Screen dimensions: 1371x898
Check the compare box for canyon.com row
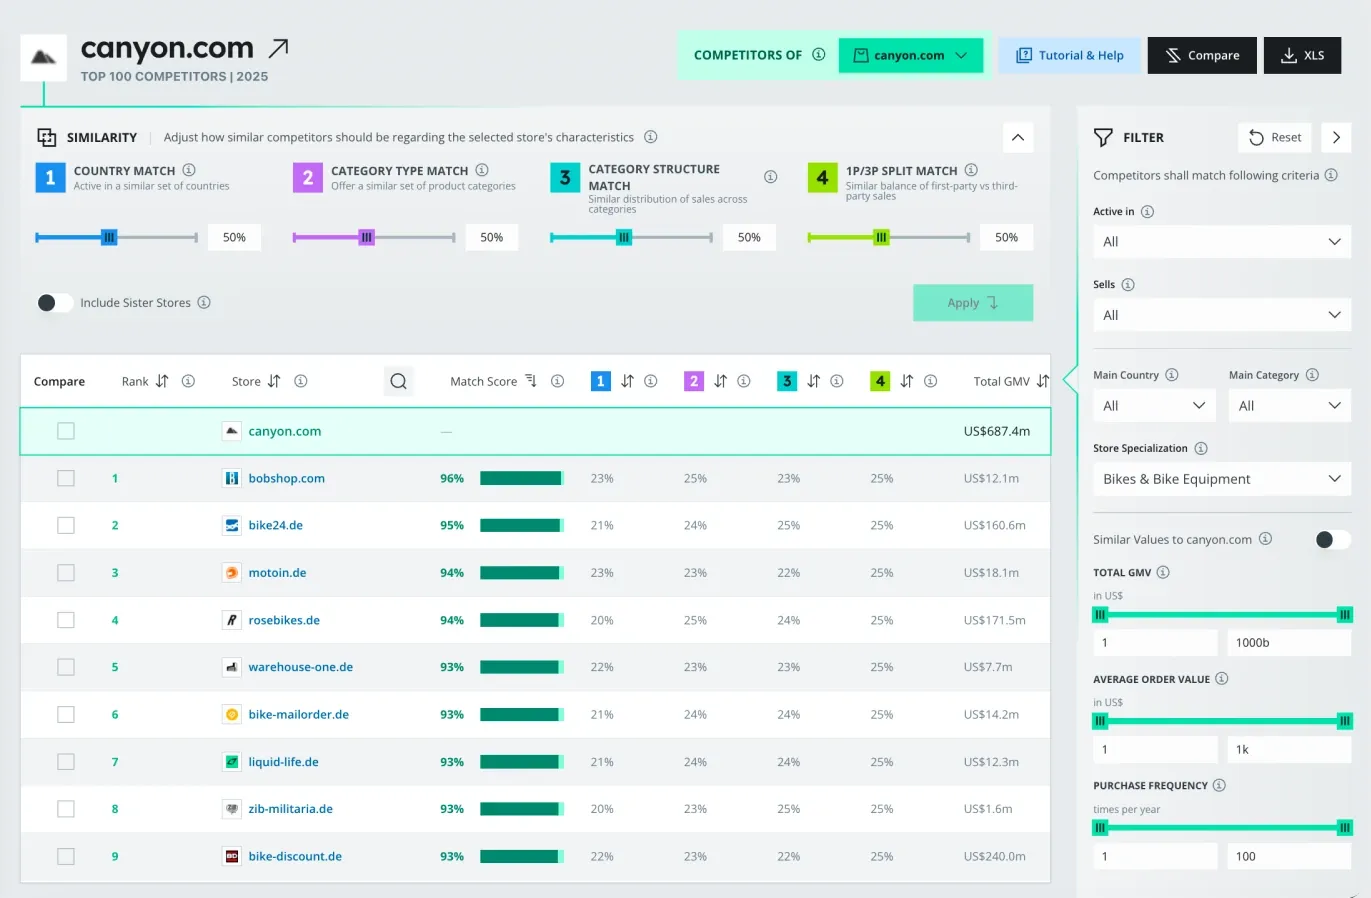click(66, 431)
